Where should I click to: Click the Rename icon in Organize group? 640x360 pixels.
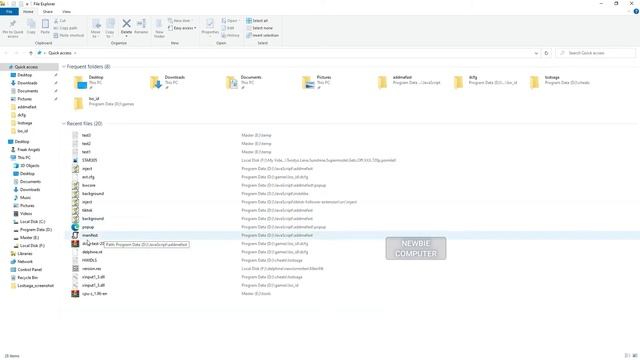tap(141, 24)
